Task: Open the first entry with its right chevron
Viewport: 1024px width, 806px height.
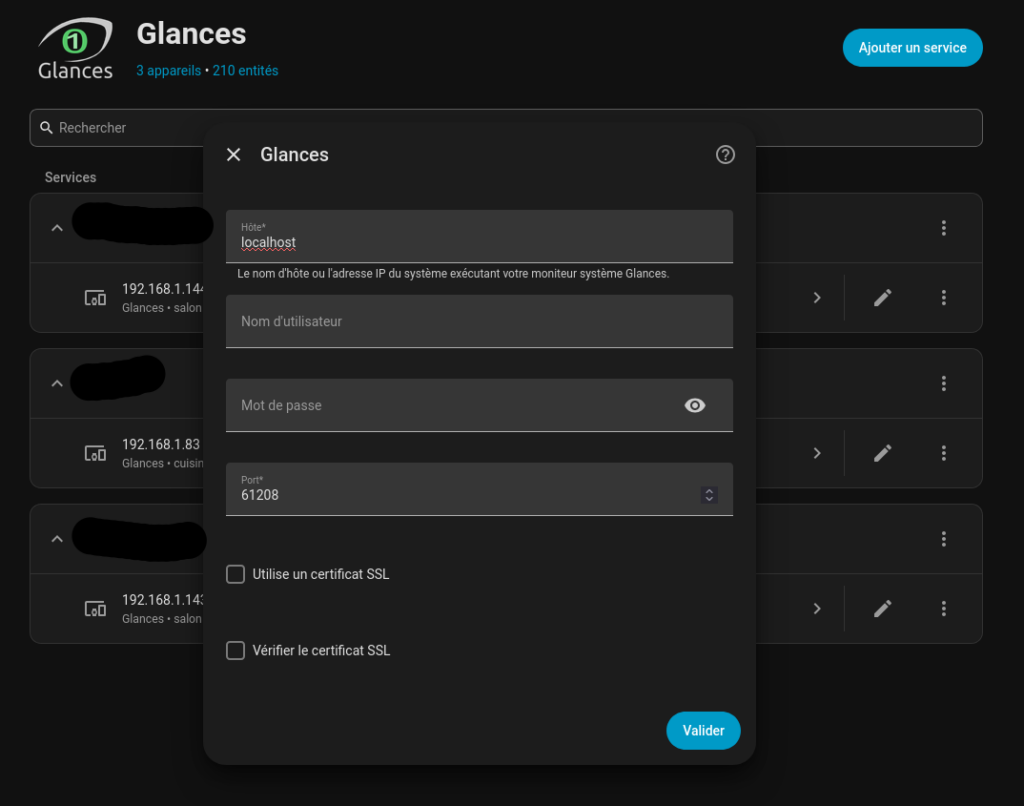Action: click(817, 298)
